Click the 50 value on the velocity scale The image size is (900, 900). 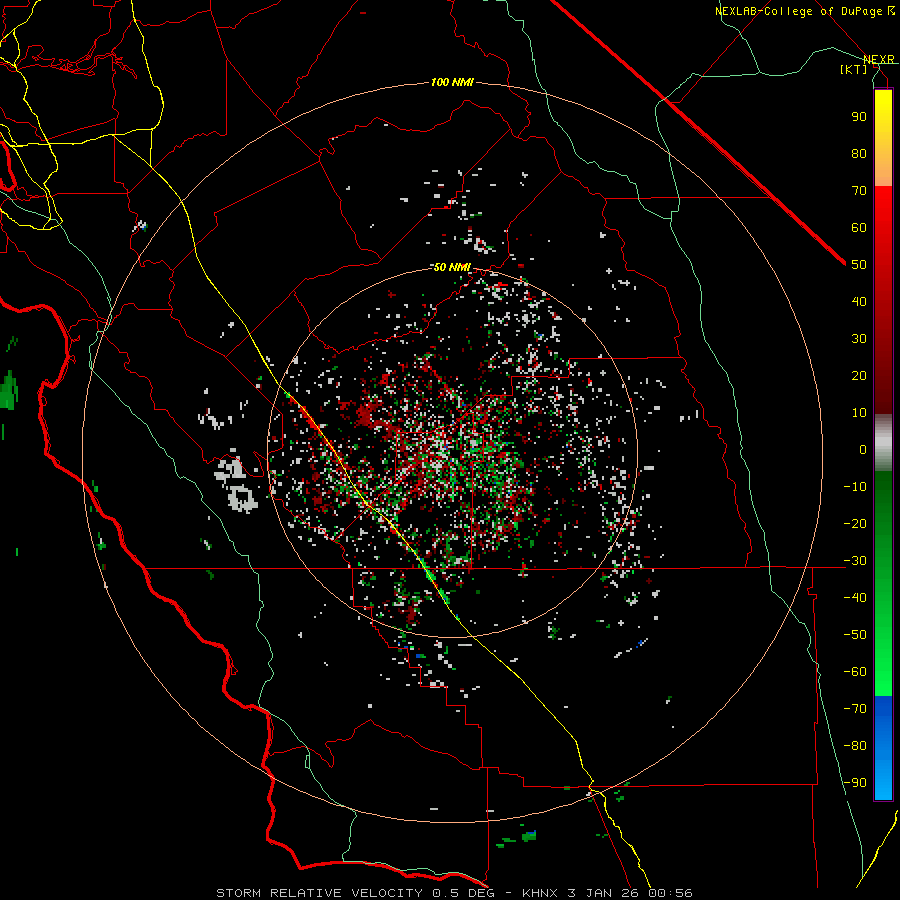coord(859,265)
